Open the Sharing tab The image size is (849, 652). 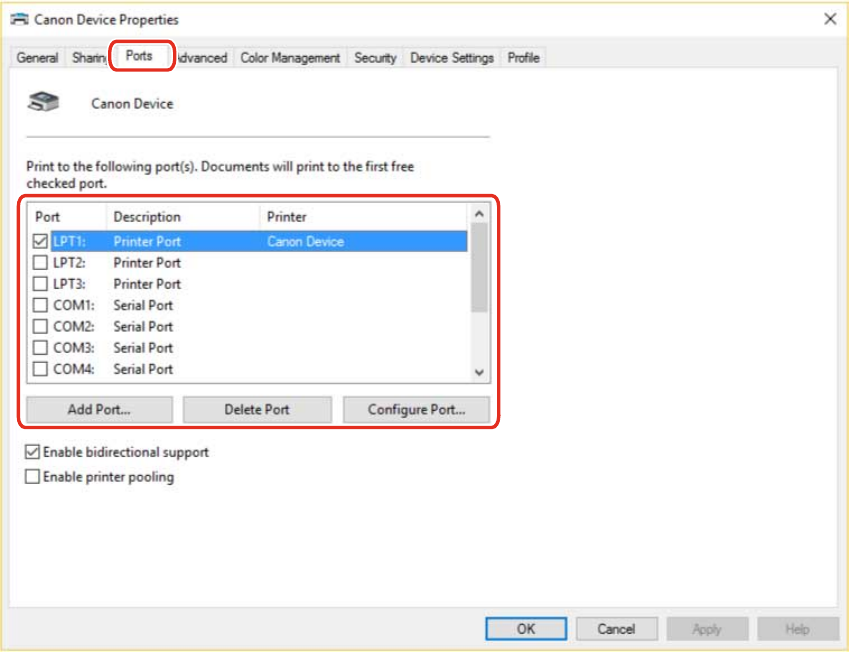point(89,57)
